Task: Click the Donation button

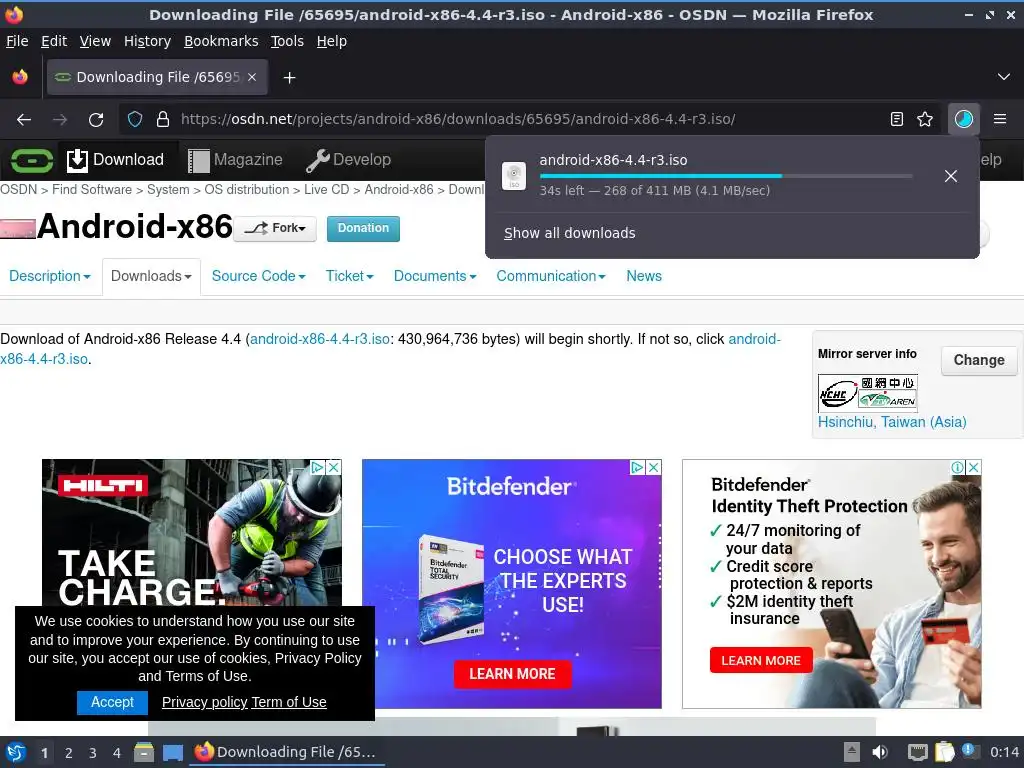Action: (x=363, y=229)
